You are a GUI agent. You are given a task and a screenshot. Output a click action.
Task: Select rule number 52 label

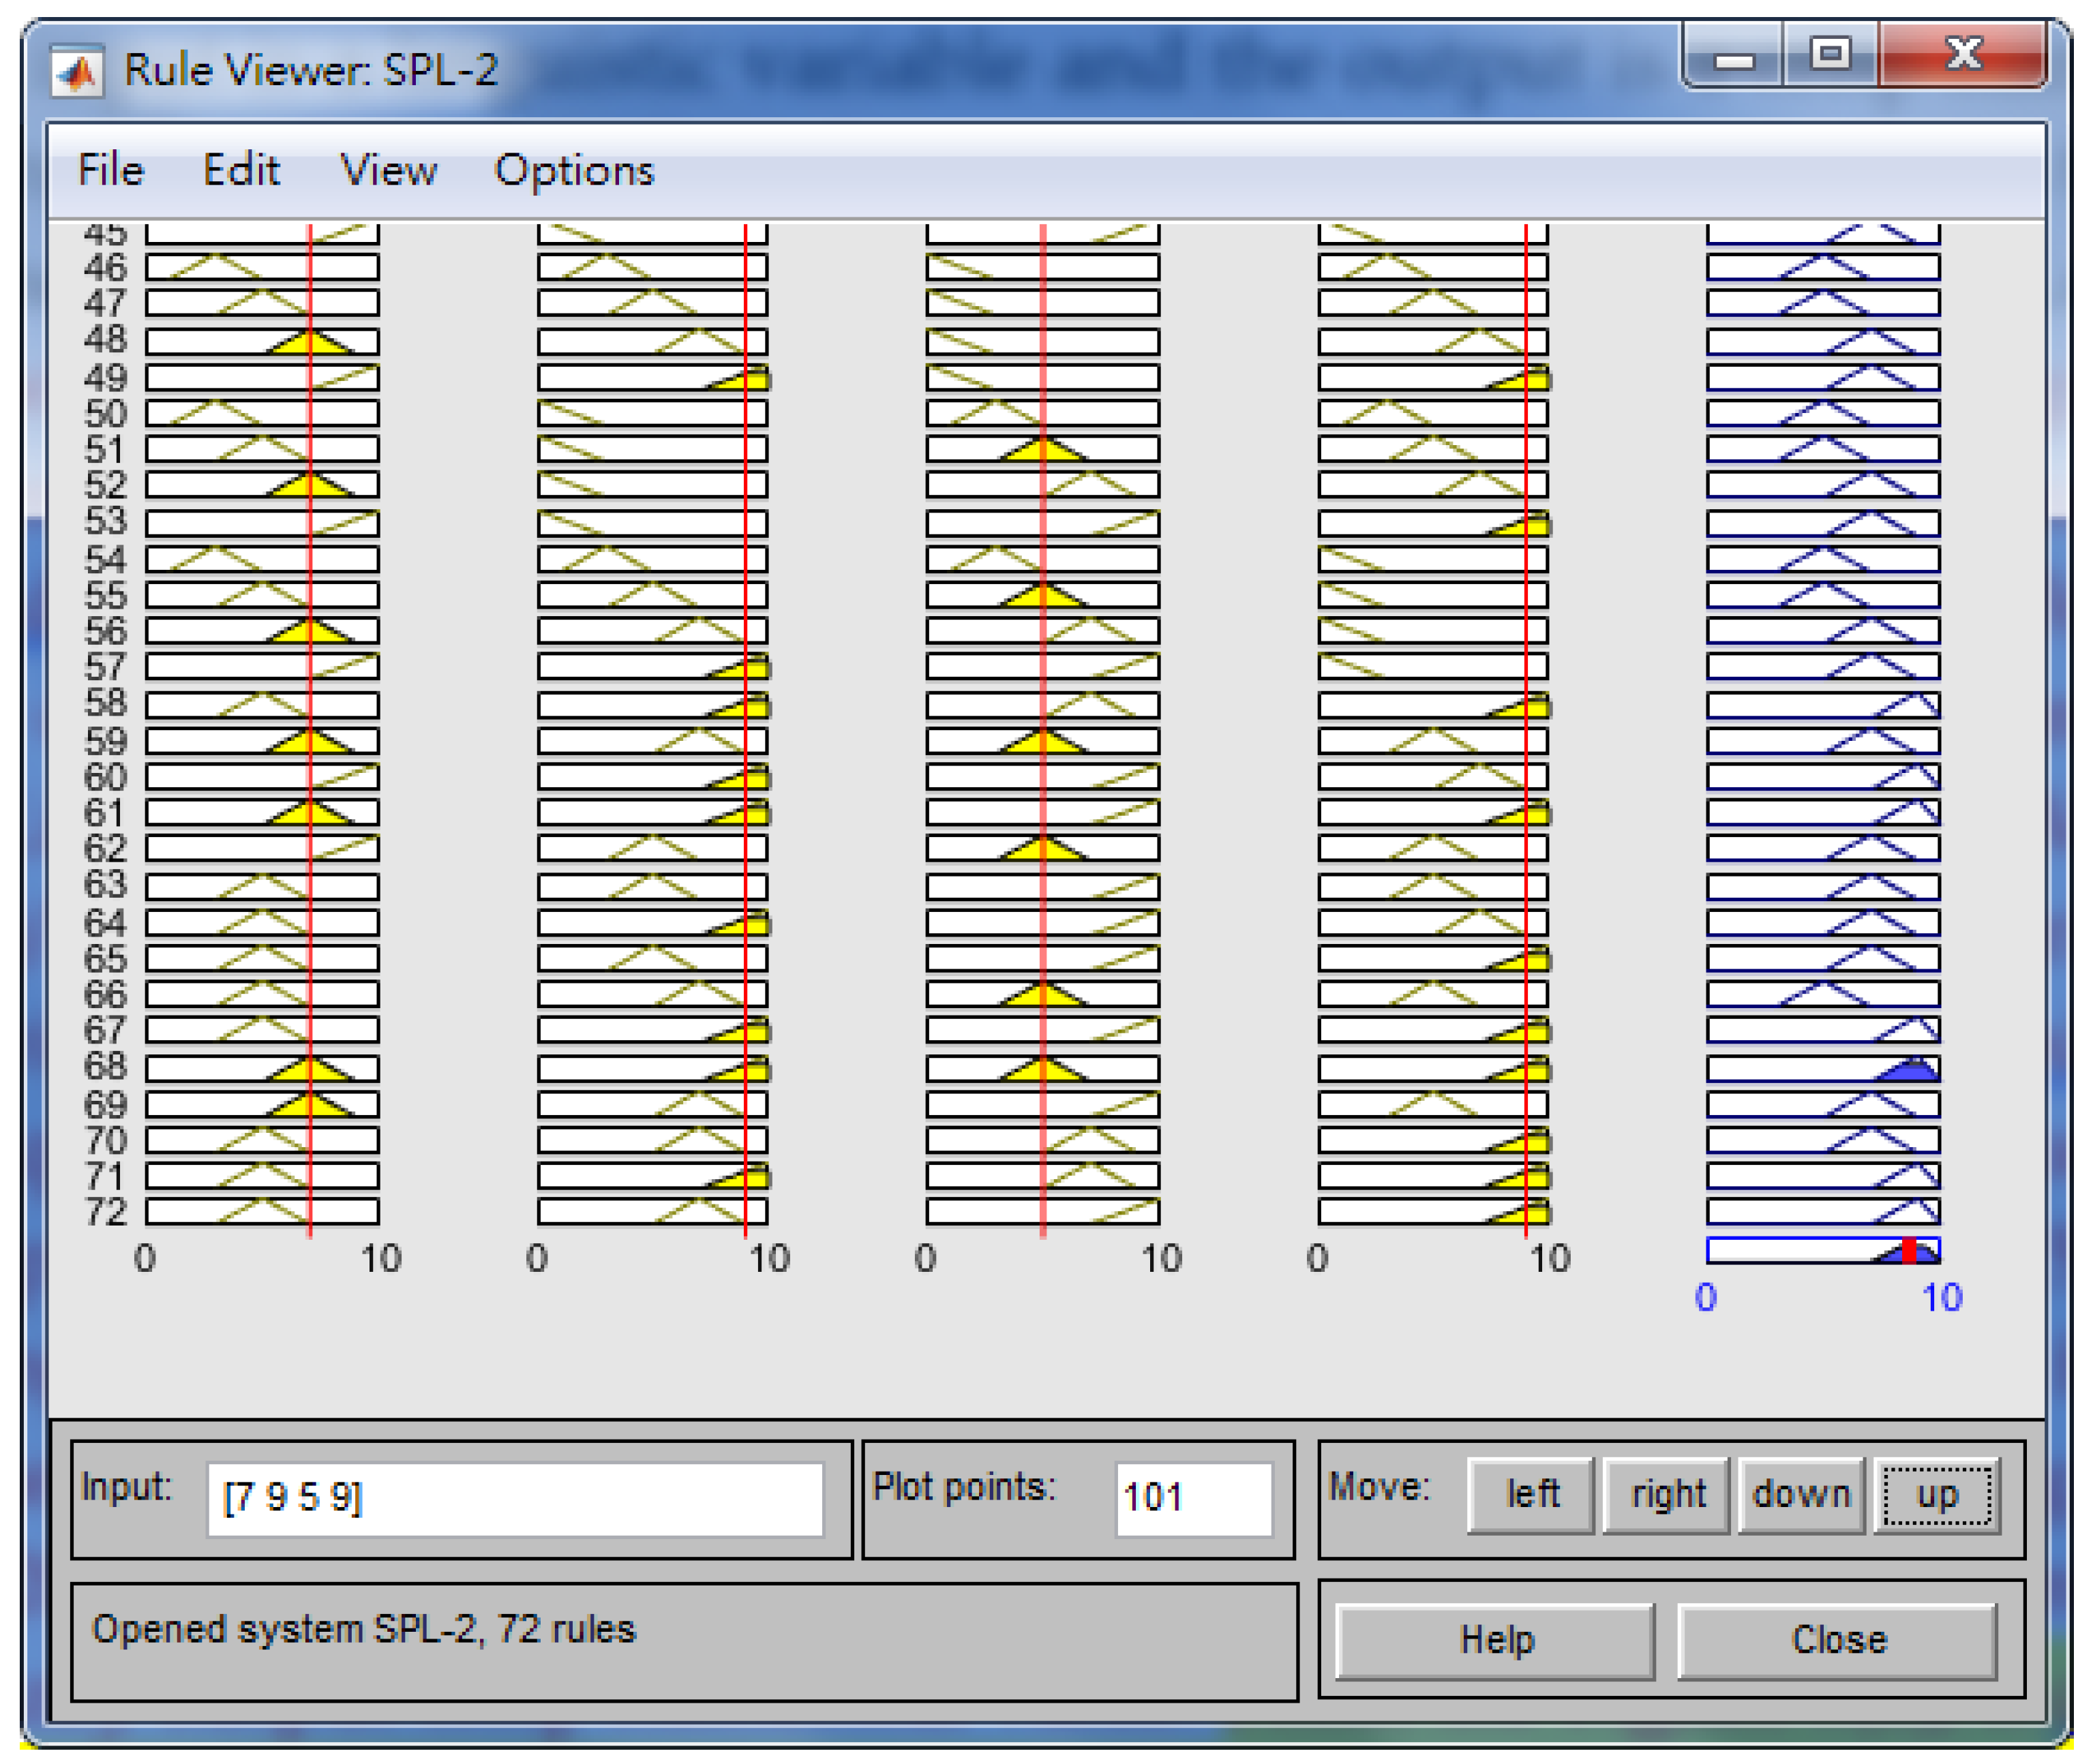105,486
